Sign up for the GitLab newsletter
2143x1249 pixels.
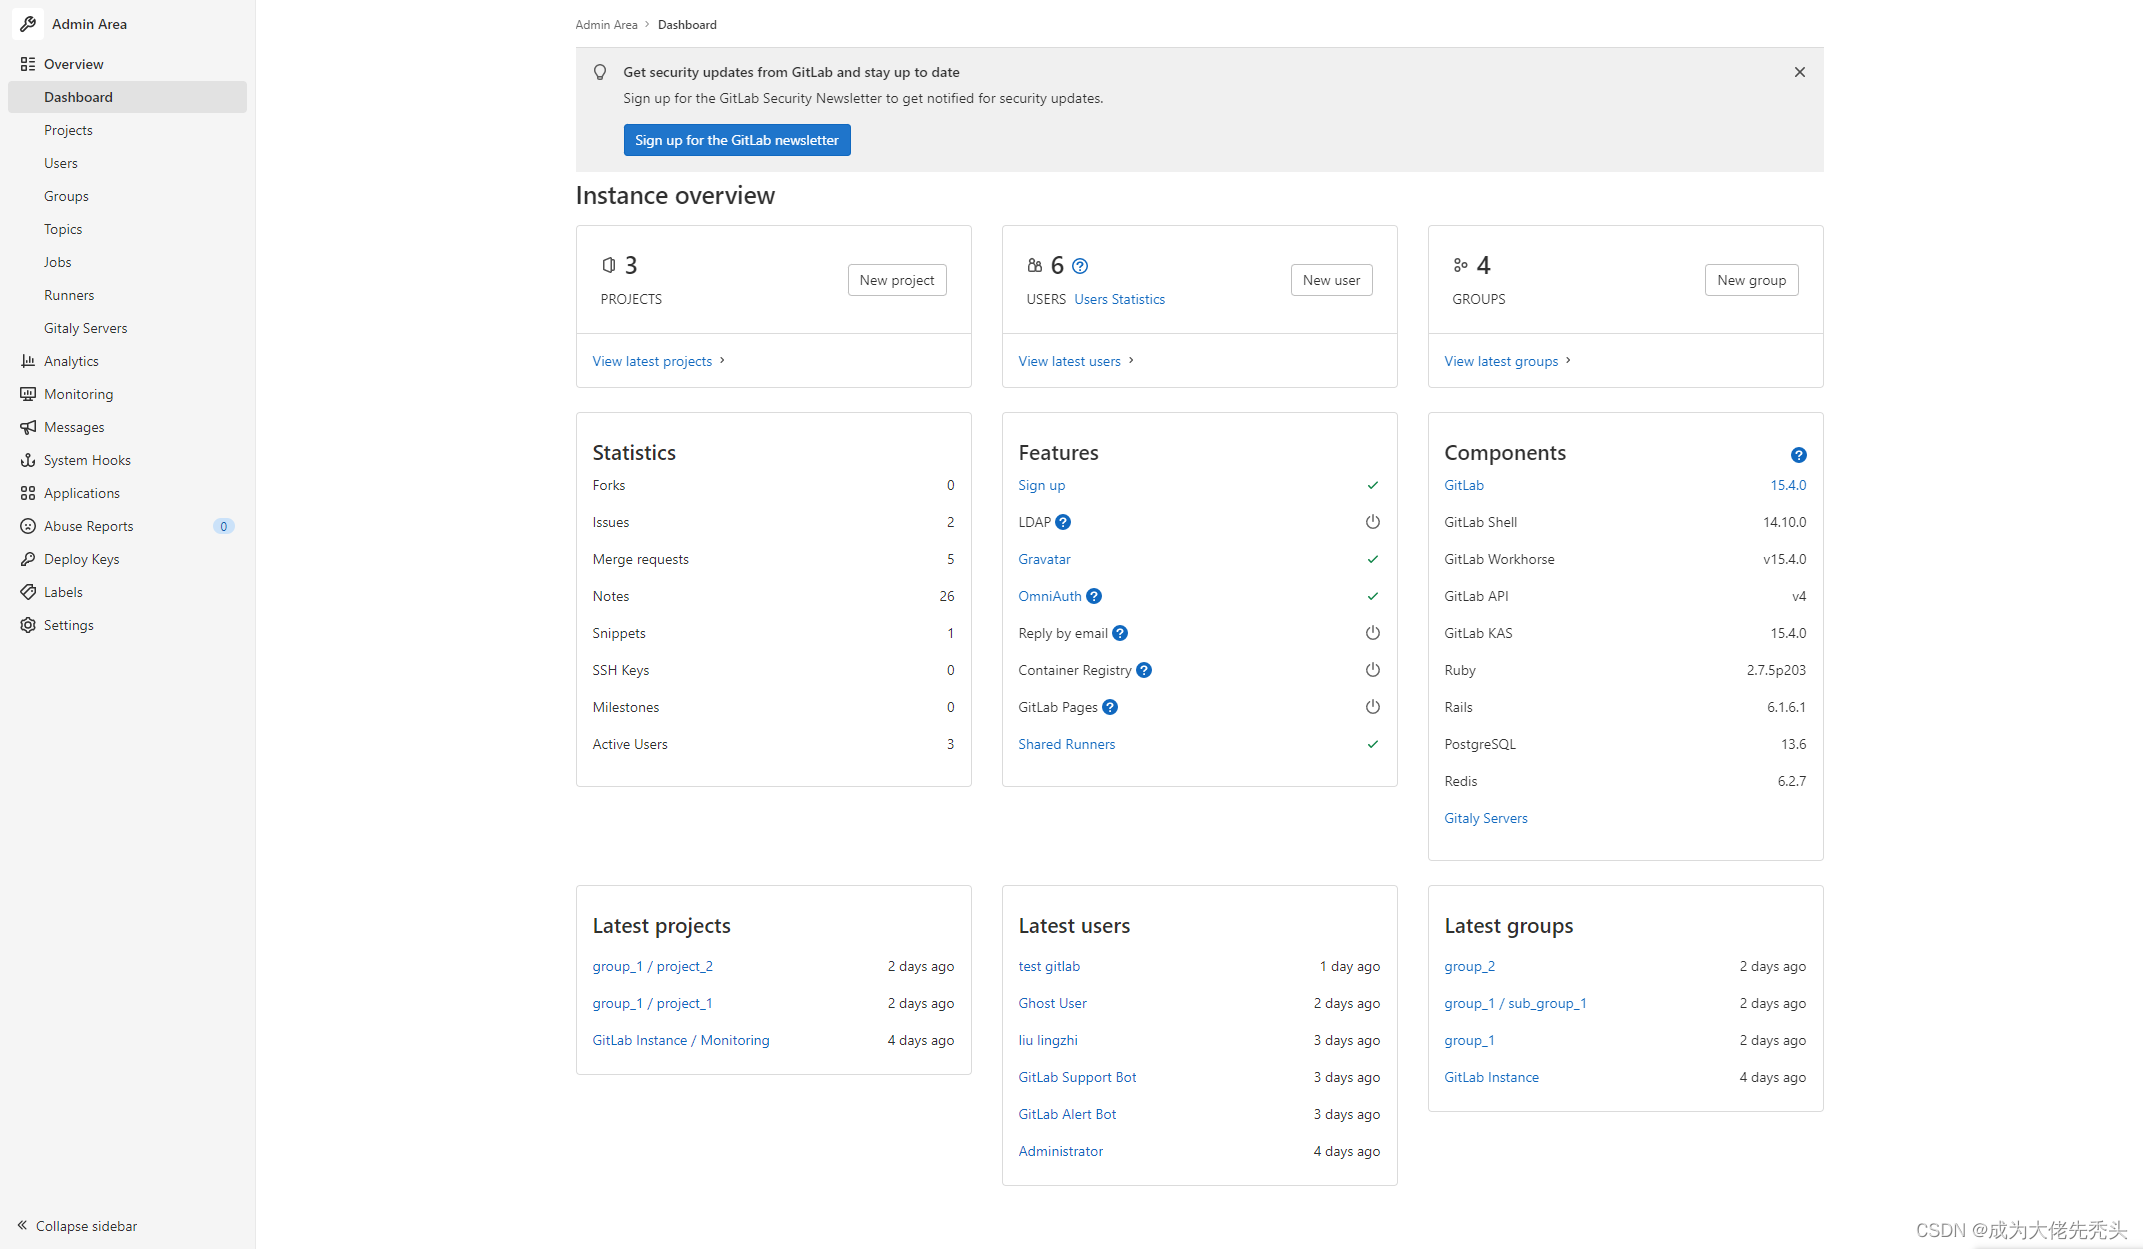tap(737, 140)
